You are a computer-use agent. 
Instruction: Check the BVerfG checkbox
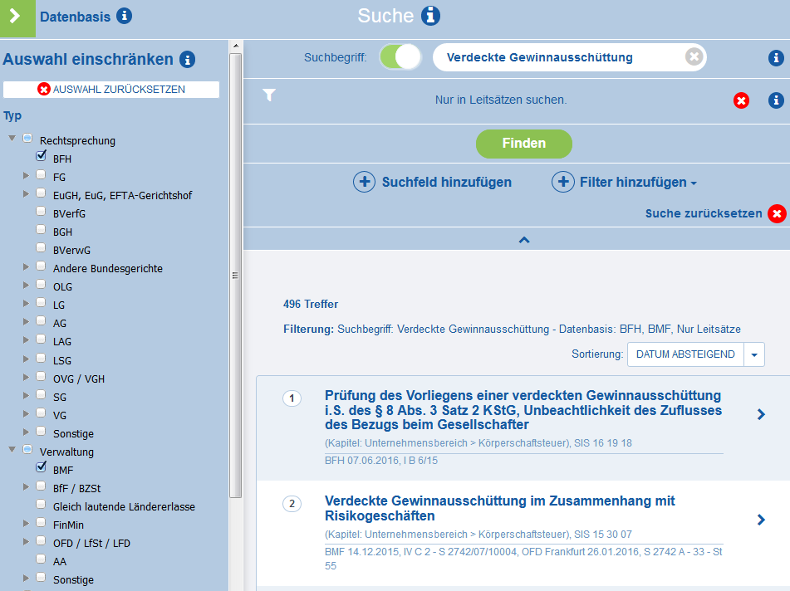coord(41,211)
